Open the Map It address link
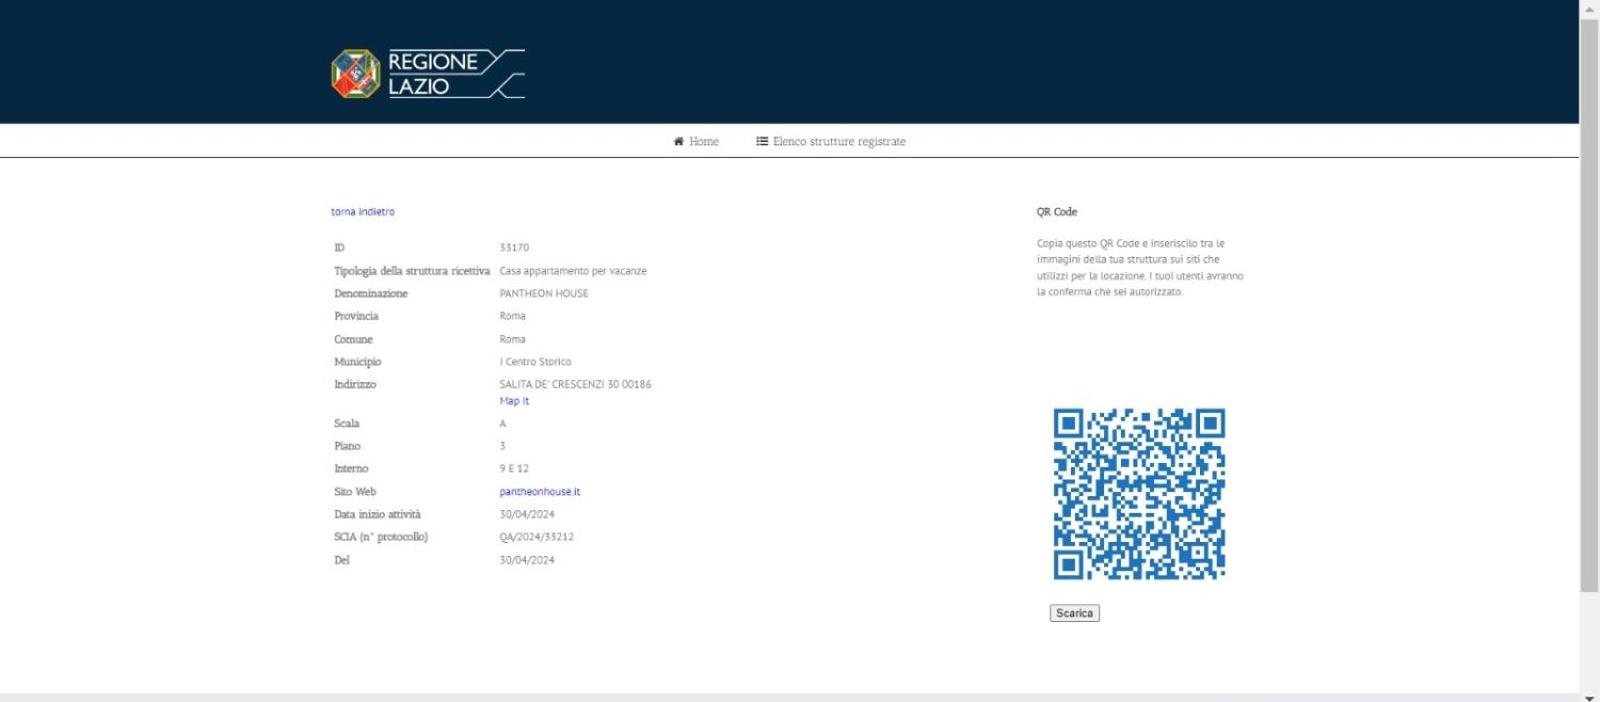This screenshot has height=702, width=1600. 514,401
